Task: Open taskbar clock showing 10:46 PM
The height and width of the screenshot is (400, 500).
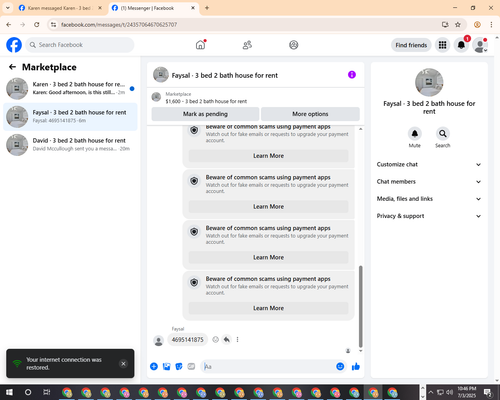Action: tap(467, 392)
